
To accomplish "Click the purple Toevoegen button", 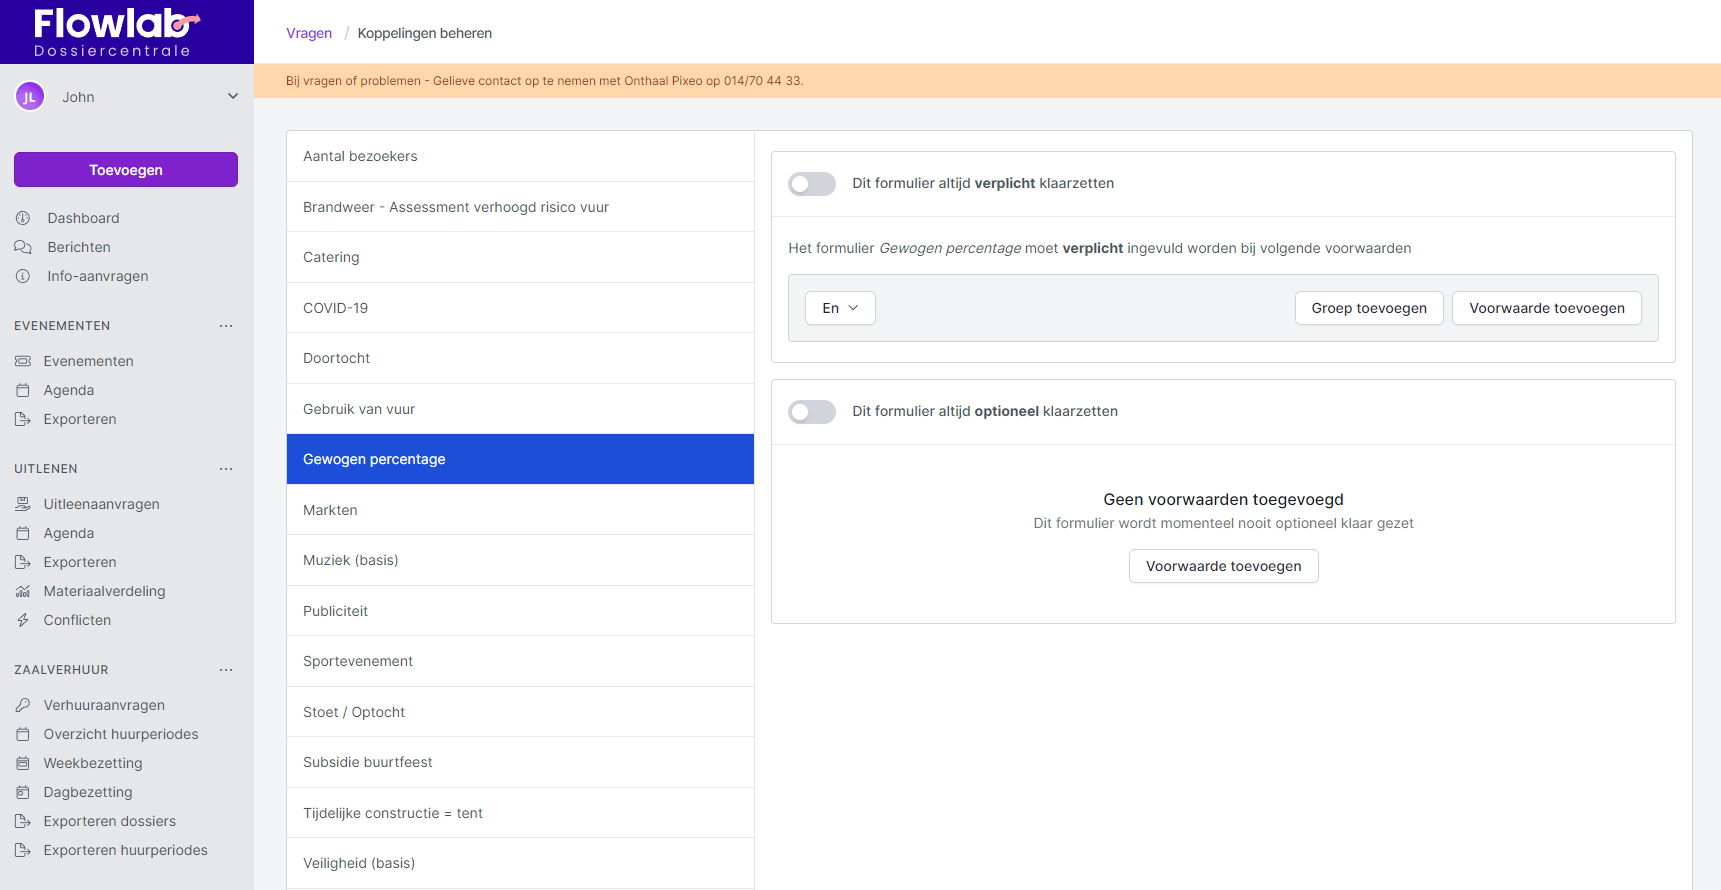I will click(x=126, y=170).
